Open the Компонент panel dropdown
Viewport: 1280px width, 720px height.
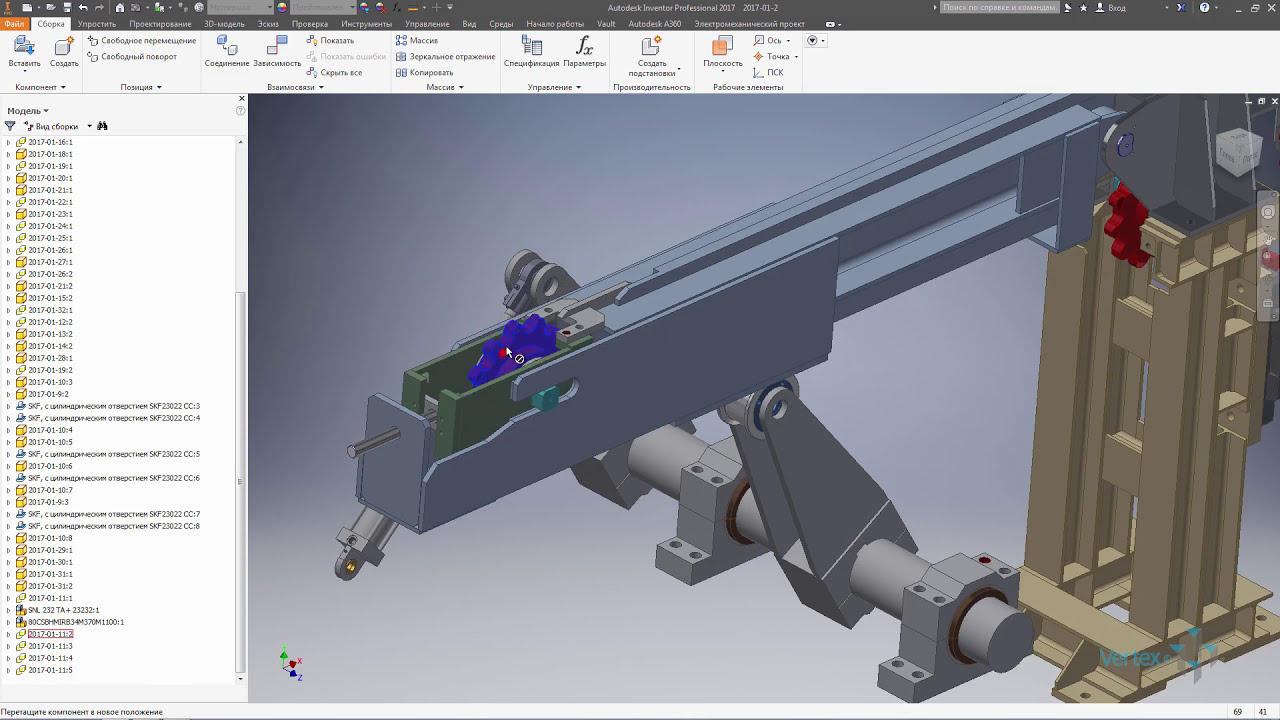pyautogui.click(x=40, y=88)
